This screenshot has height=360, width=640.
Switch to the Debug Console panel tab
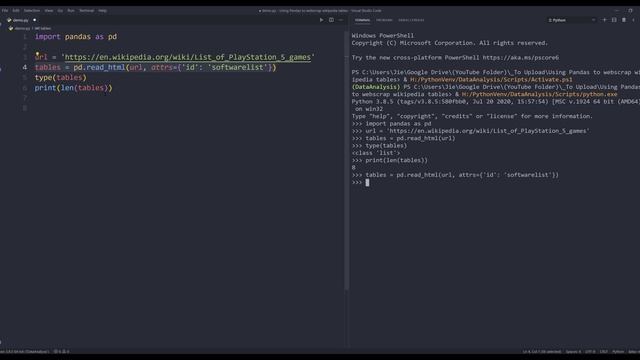click(x=411, y=20)
